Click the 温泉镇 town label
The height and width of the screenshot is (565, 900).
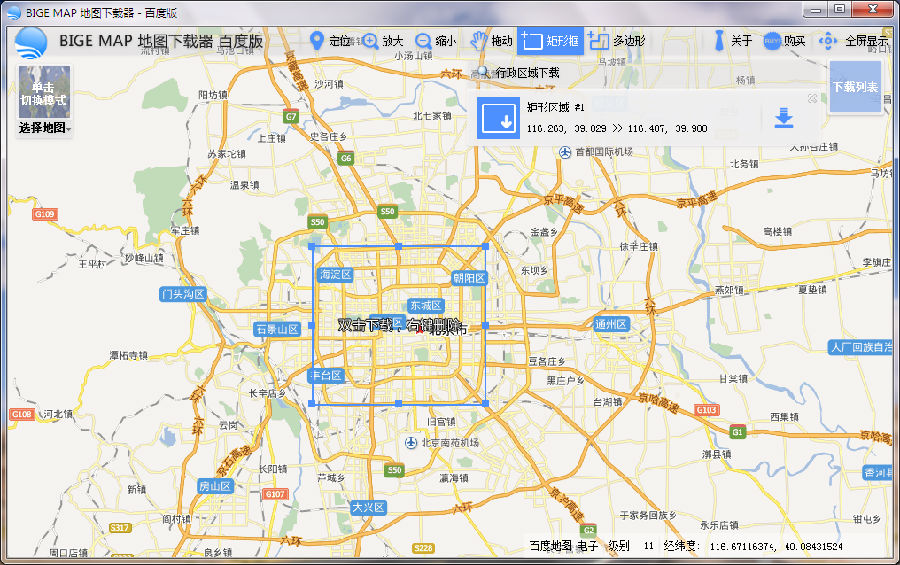pos(245,185)
